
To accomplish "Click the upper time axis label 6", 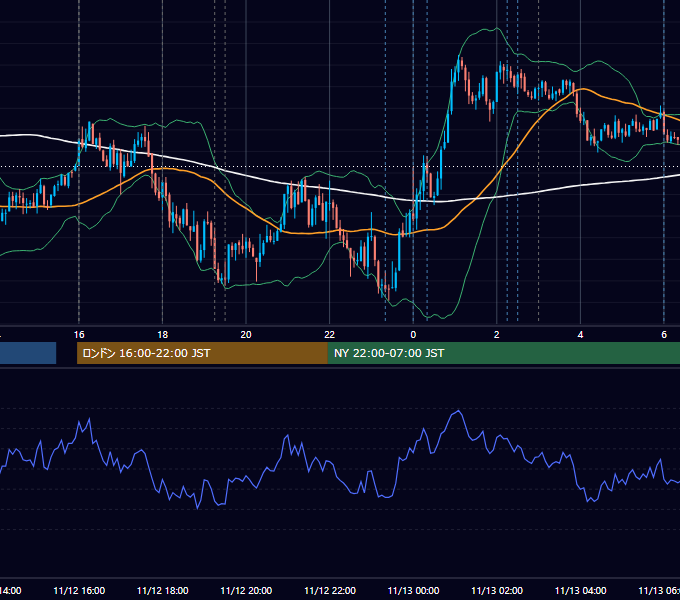I will 664,334.
